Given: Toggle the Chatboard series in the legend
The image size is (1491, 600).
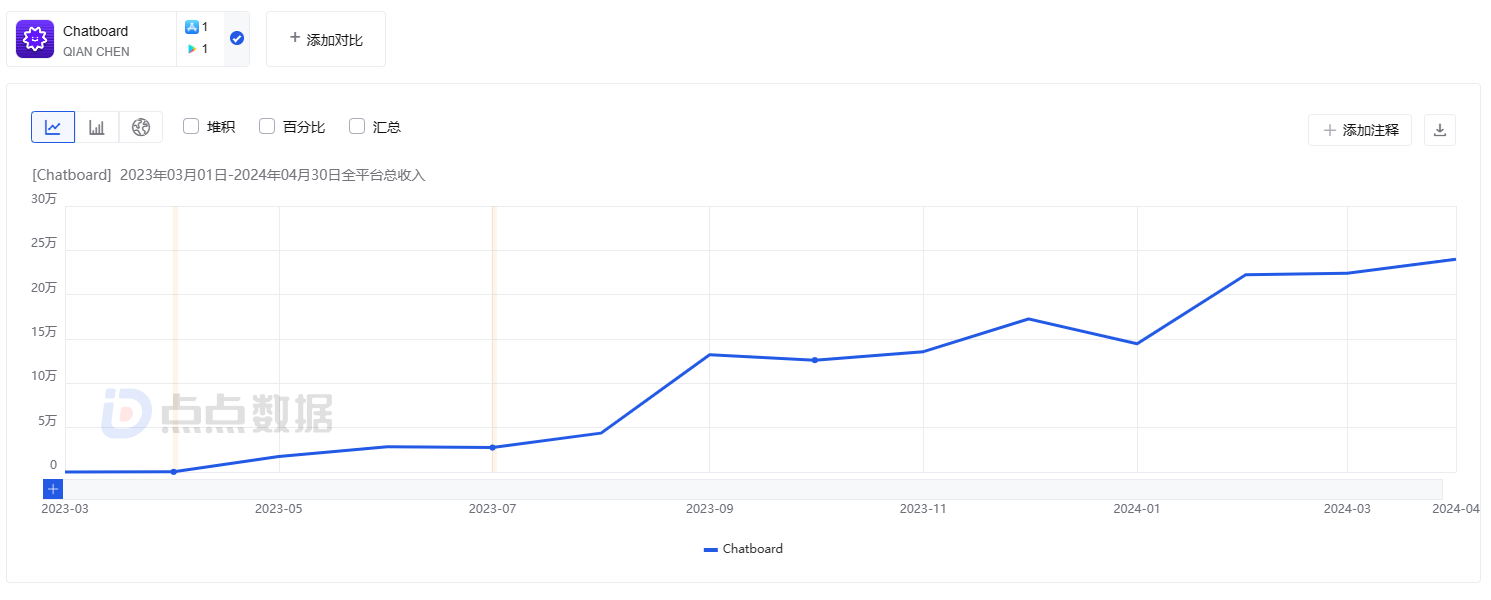Looking at the screenshot, I should click(x=743, y=549).
